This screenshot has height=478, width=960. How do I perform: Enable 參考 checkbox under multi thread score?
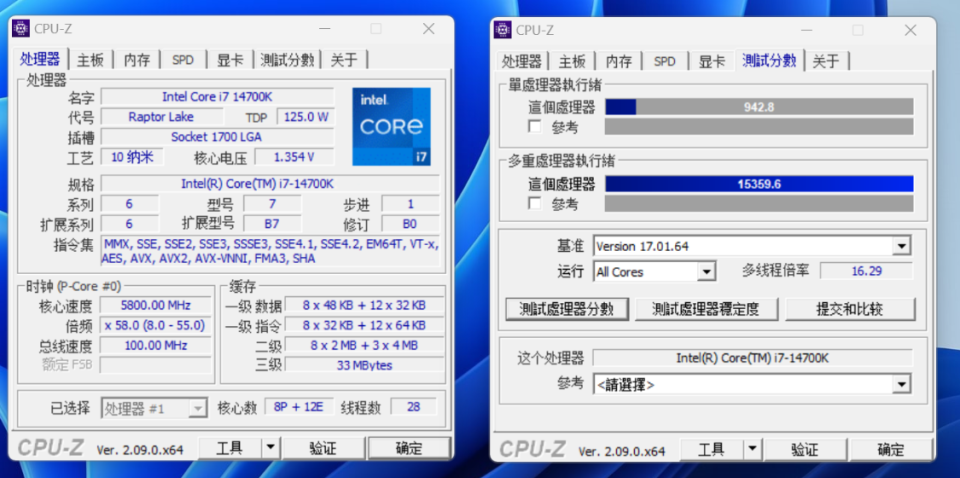[x=535, y=203]
